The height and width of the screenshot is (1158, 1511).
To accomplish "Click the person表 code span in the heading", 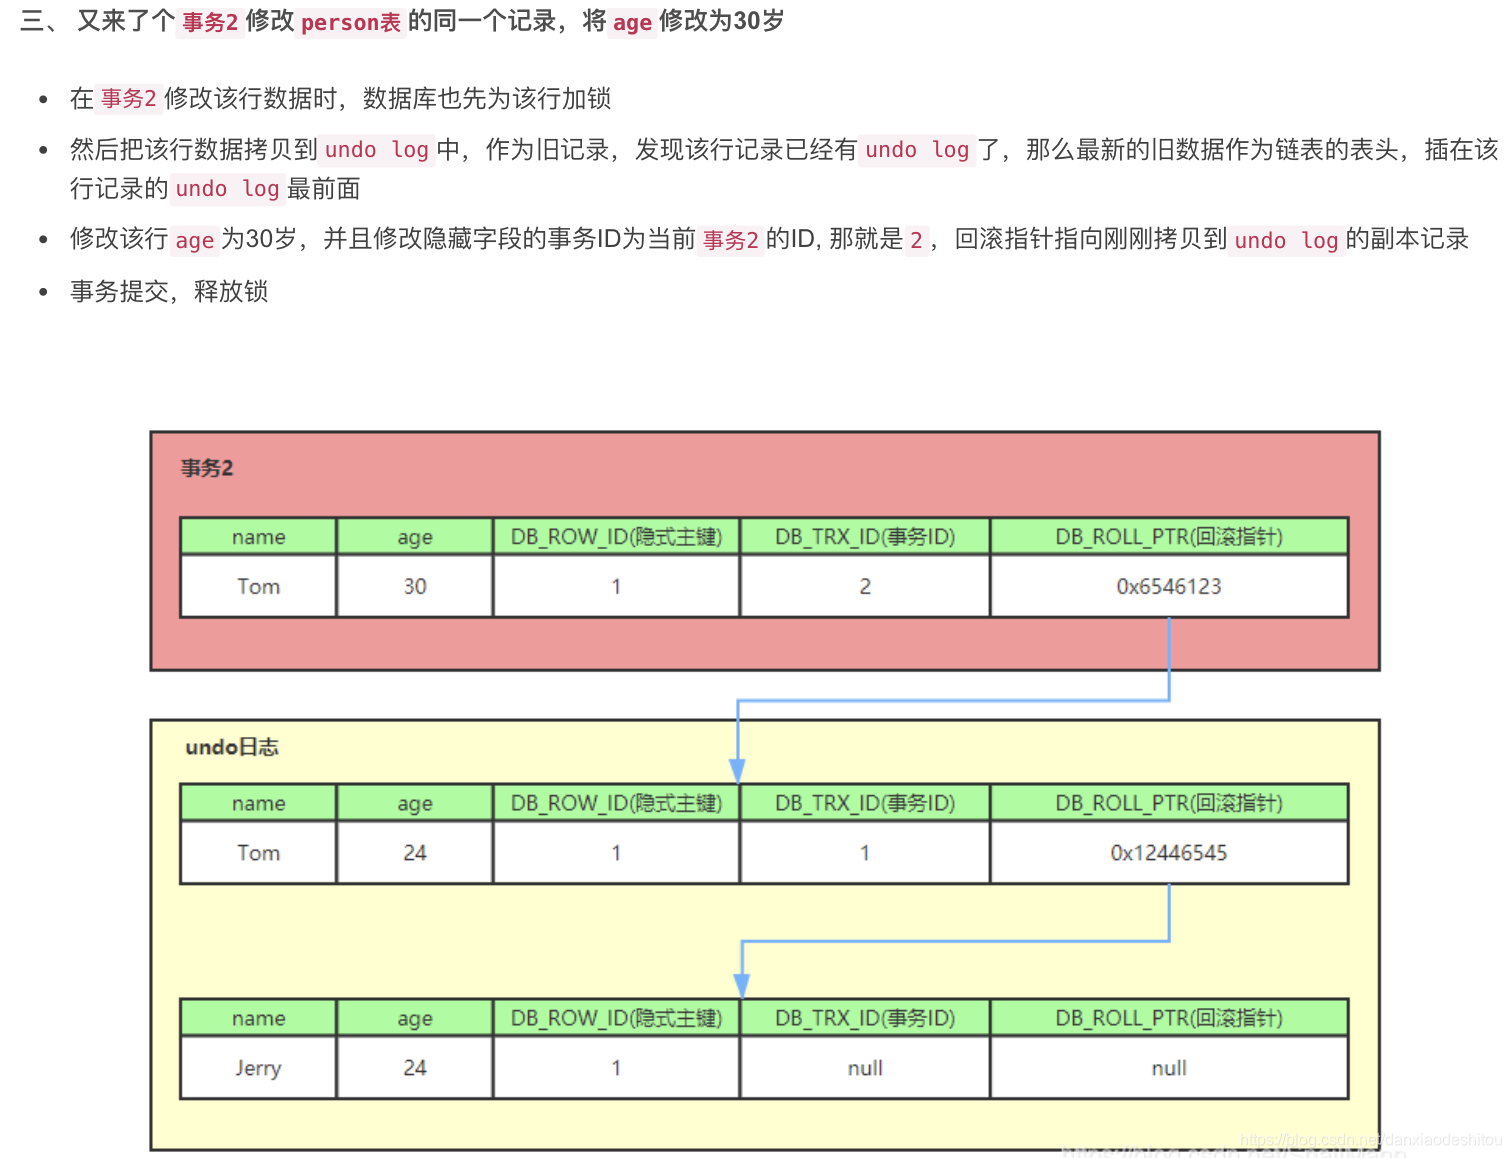I will (x=350, y=22).
